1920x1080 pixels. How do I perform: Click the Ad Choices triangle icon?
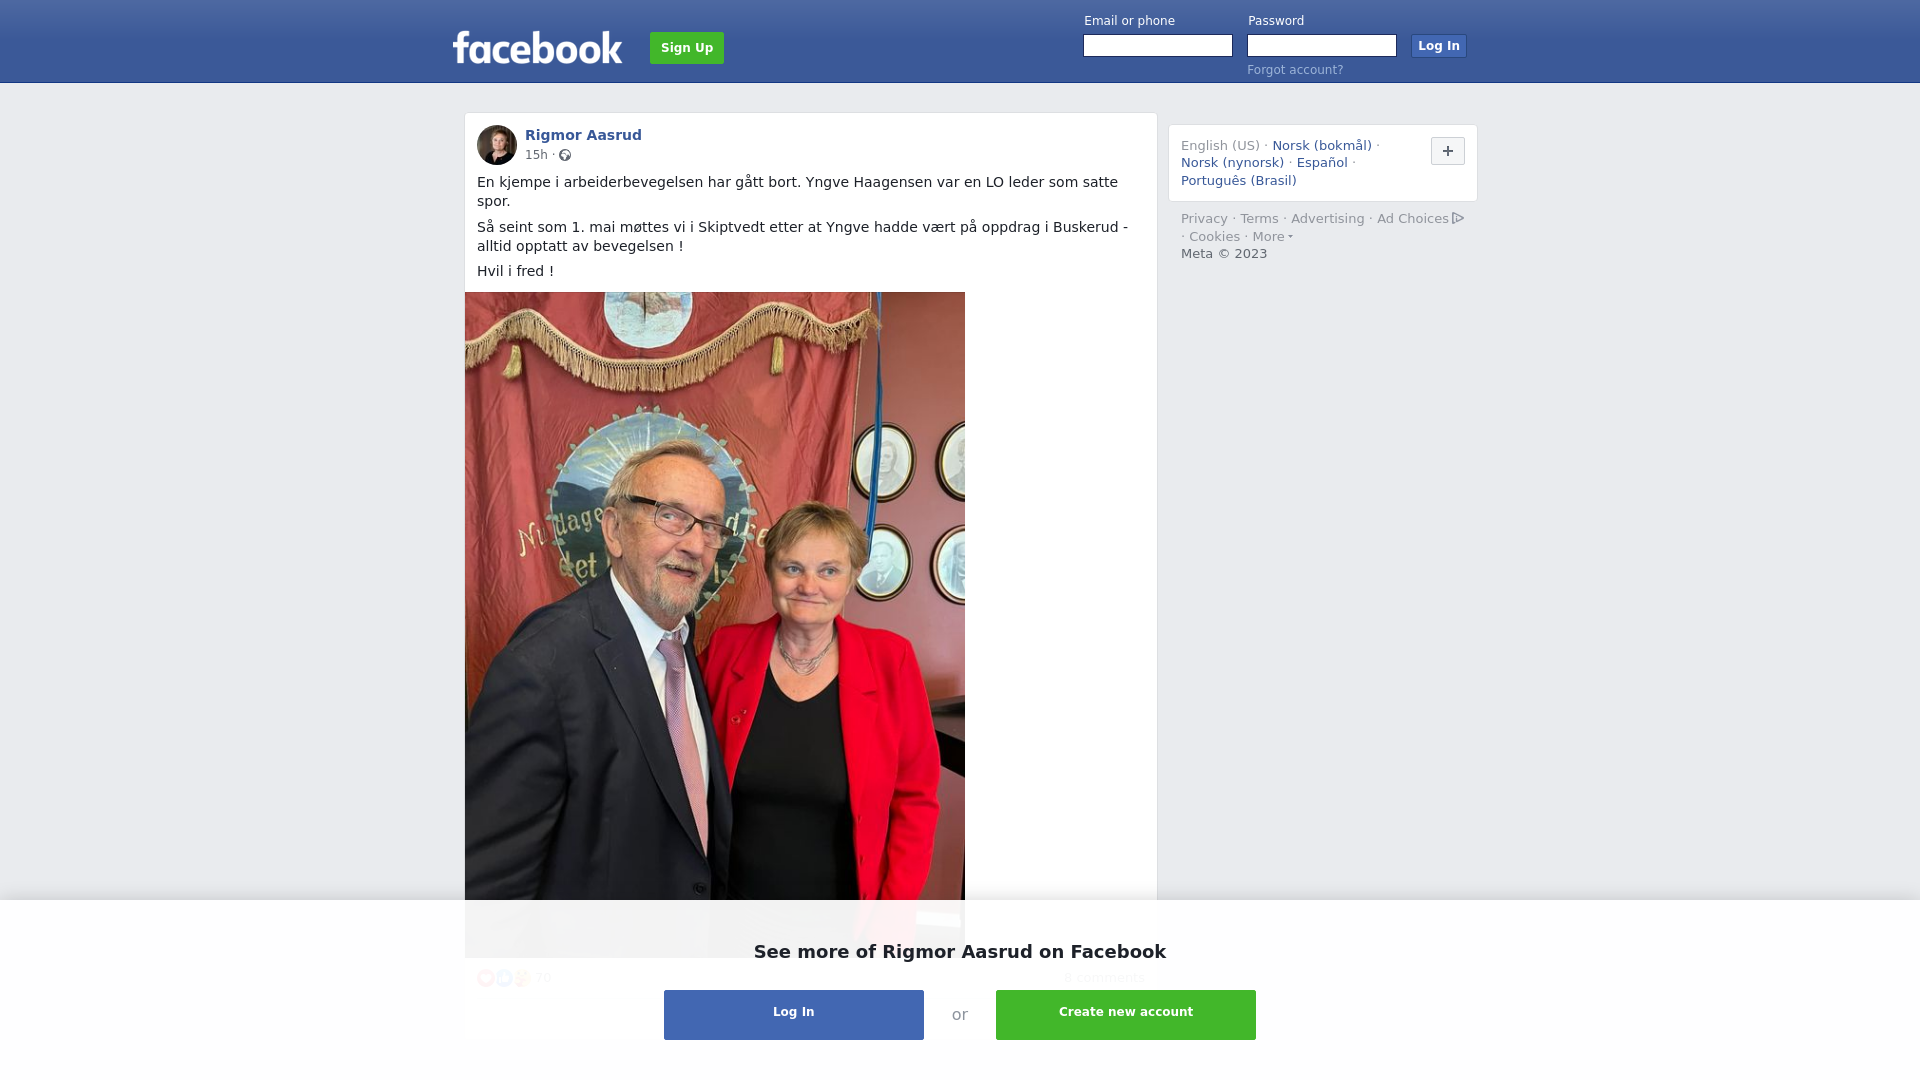(x=1458, y=218)
